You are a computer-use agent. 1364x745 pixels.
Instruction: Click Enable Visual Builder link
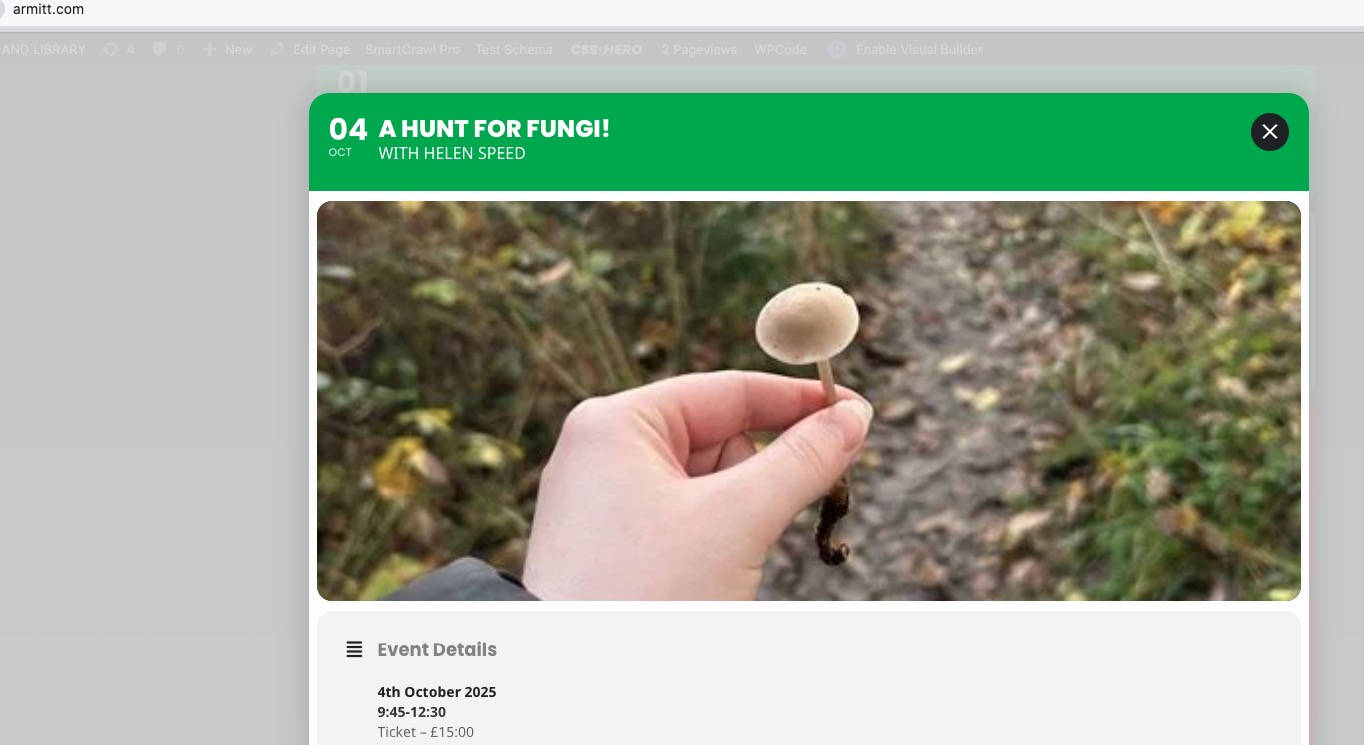[x=919, y=49]
